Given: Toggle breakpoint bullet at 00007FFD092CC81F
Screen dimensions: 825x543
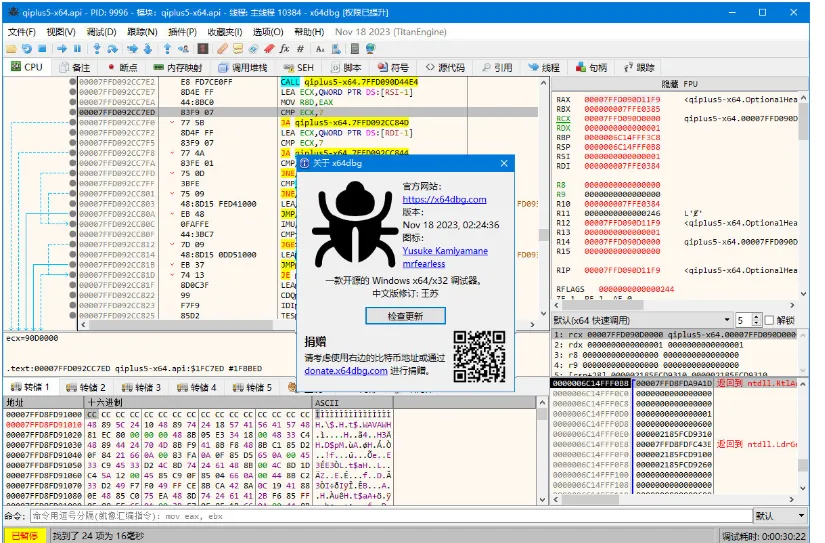Looking at the screenshot, I should click(x=73, y=285).
